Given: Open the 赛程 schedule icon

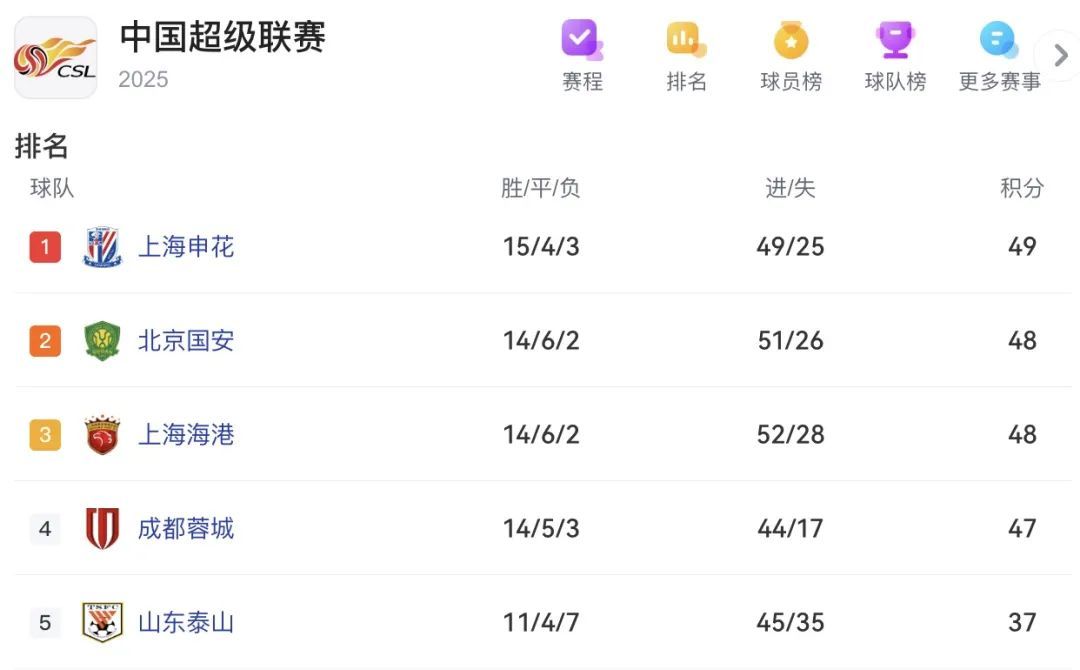Looking at the screenshot, I should [581, 41].
